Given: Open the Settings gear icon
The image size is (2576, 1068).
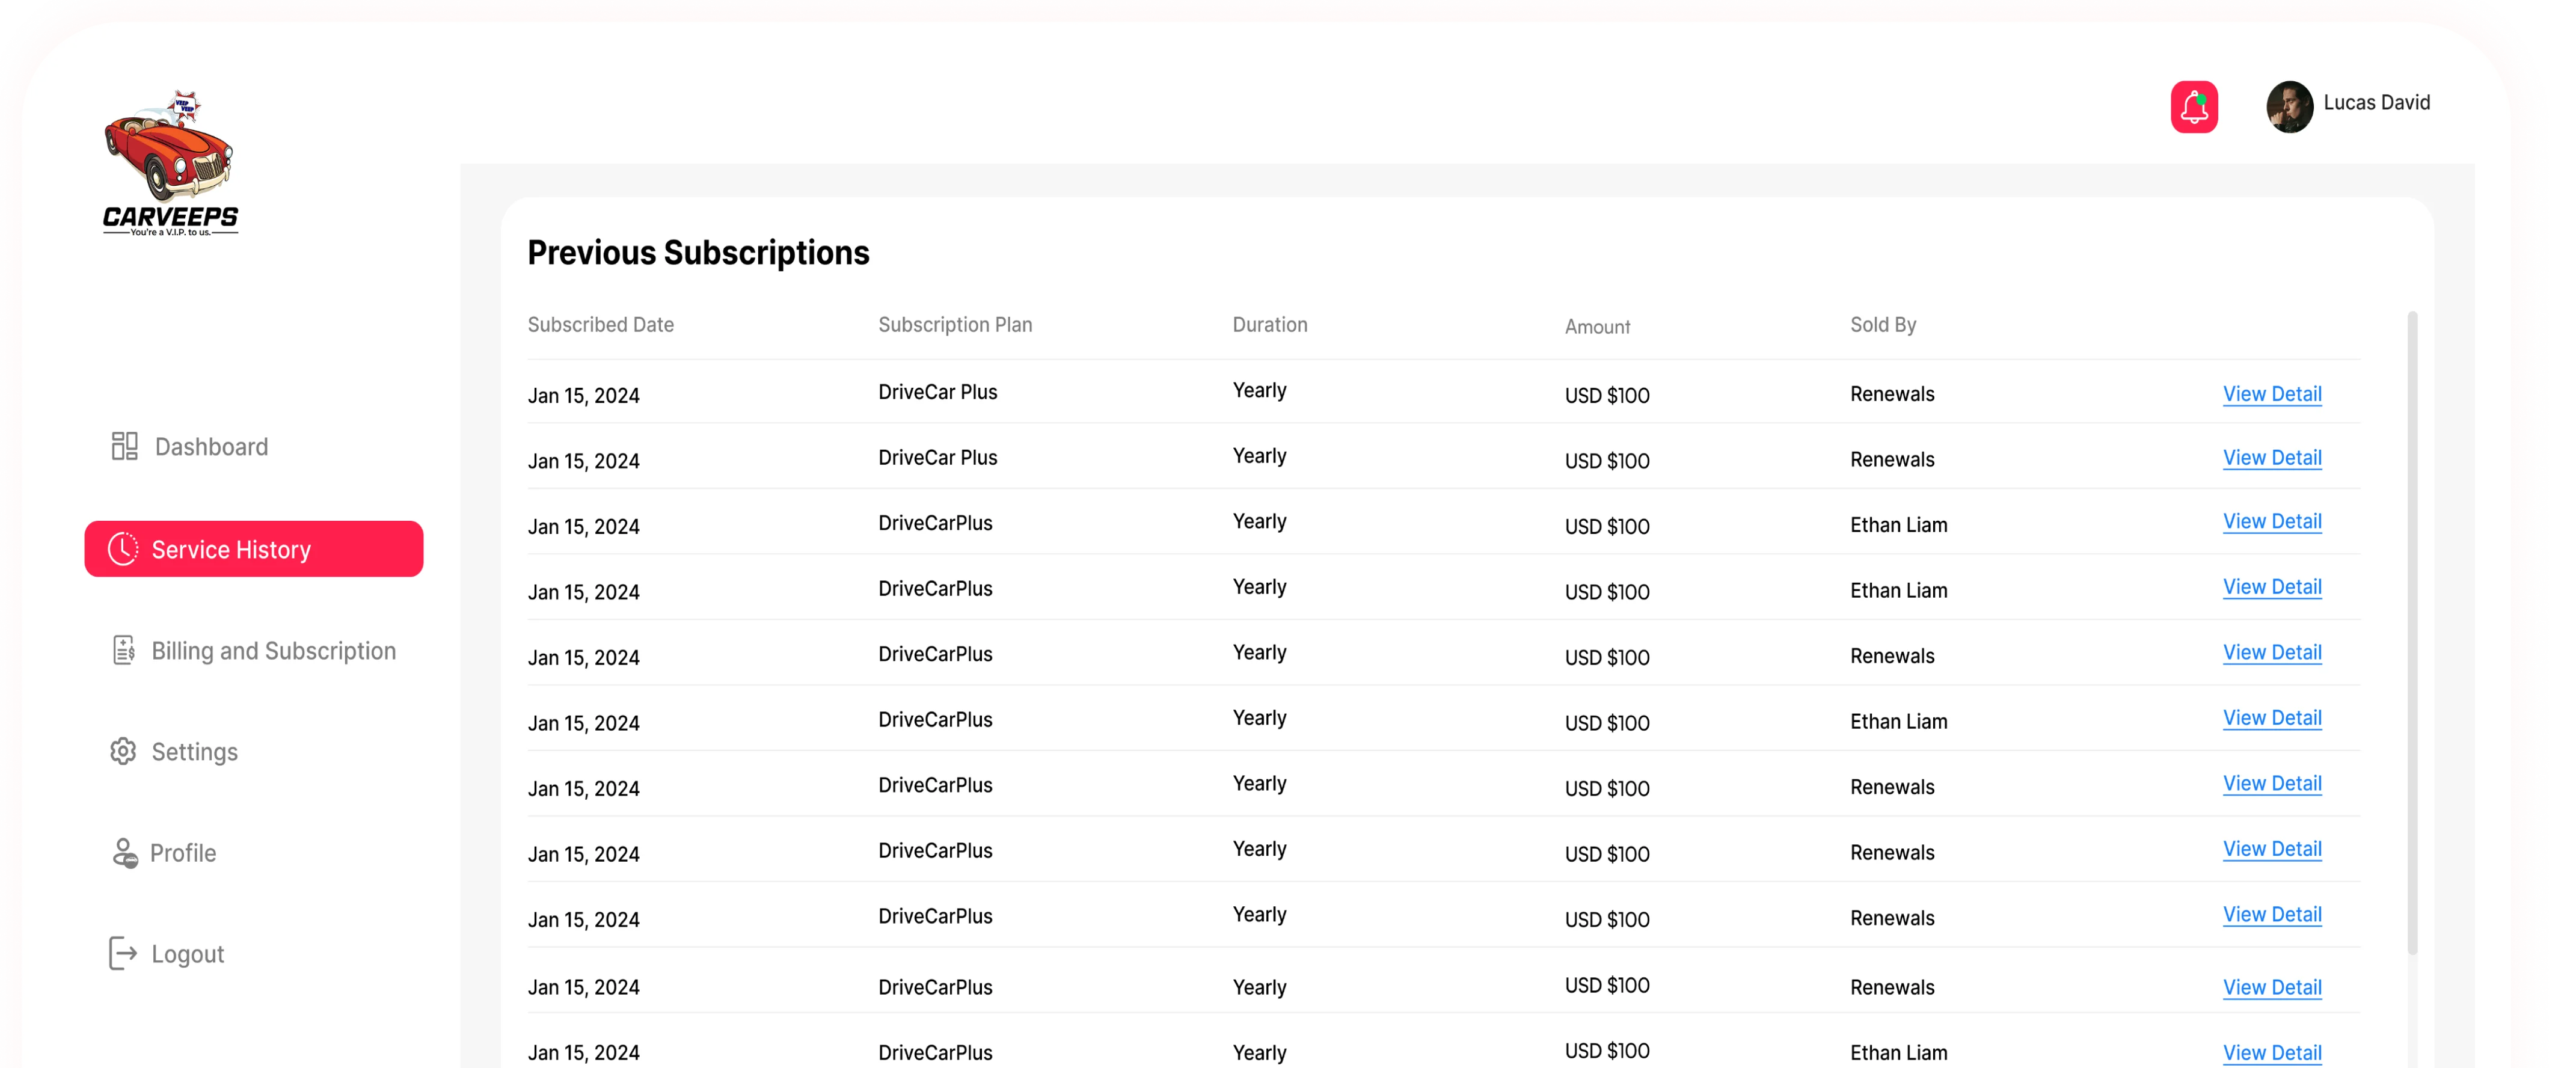Looking at the screenshot, I should (123, 751).
